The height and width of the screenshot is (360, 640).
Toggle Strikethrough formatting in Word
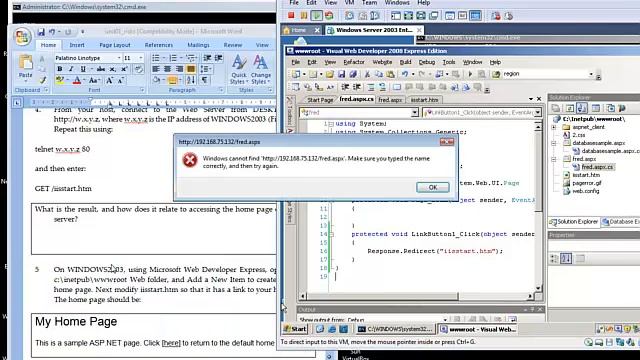100,69
